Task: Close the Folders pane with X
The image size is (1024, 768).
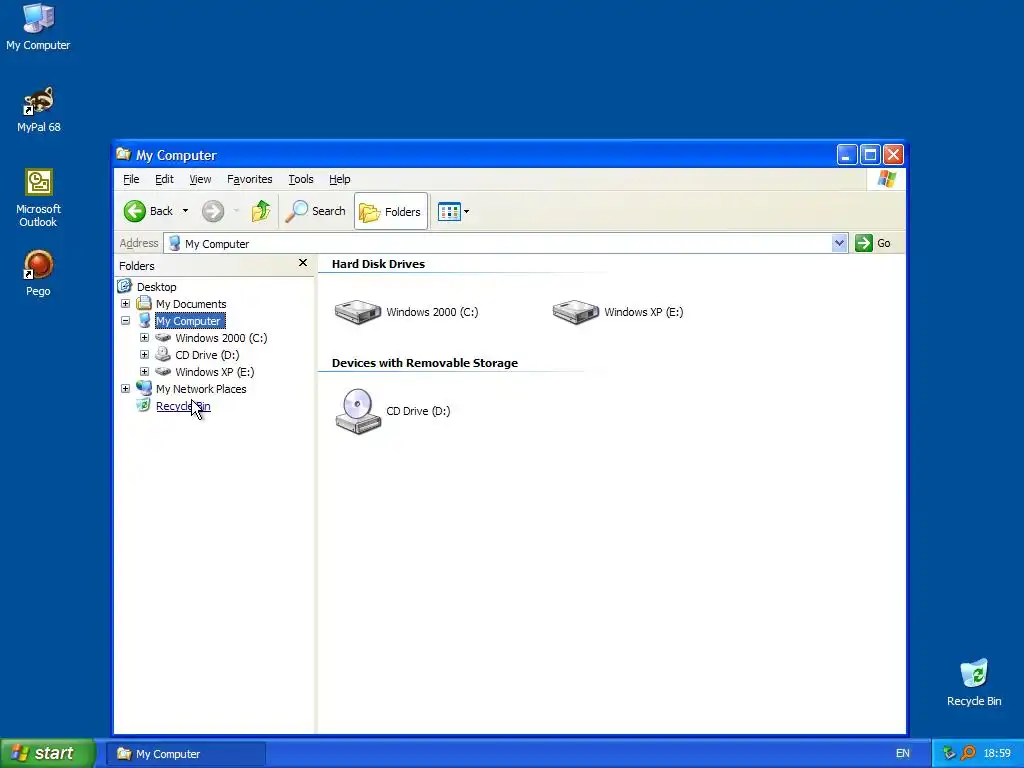Action: click(x=302, y=263)
